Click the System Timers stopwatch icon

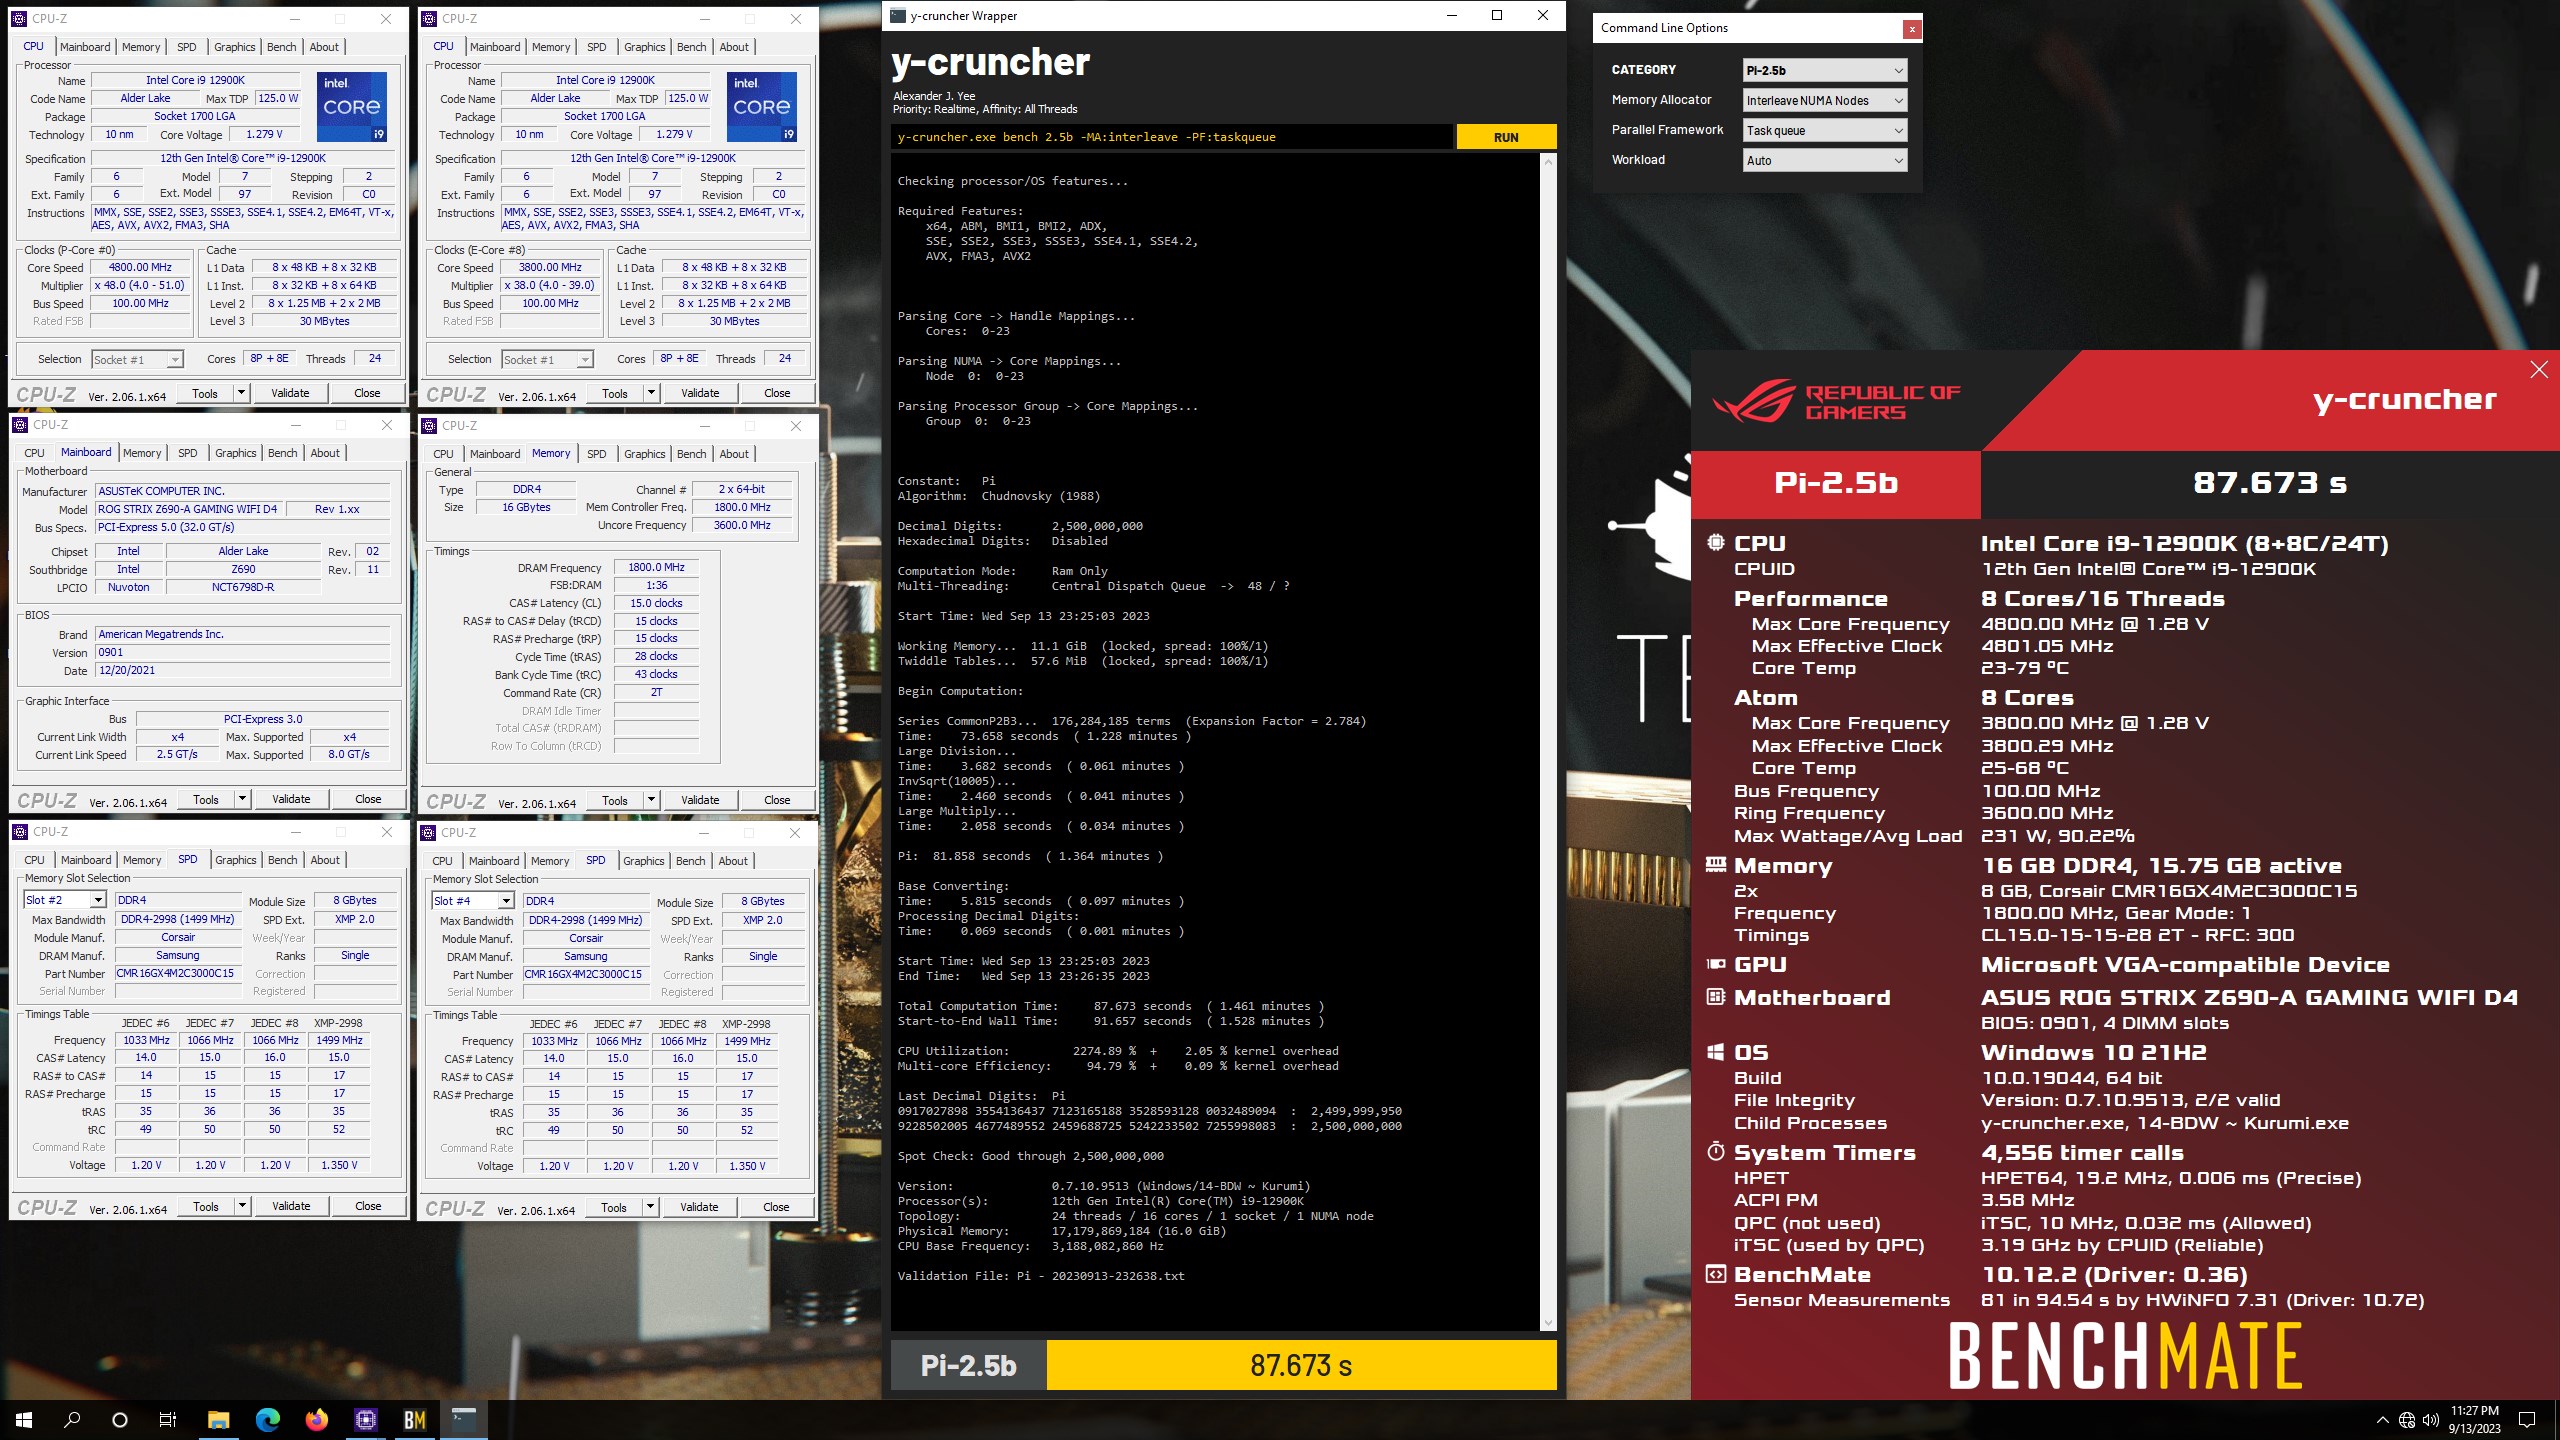coord(1716,1152)
